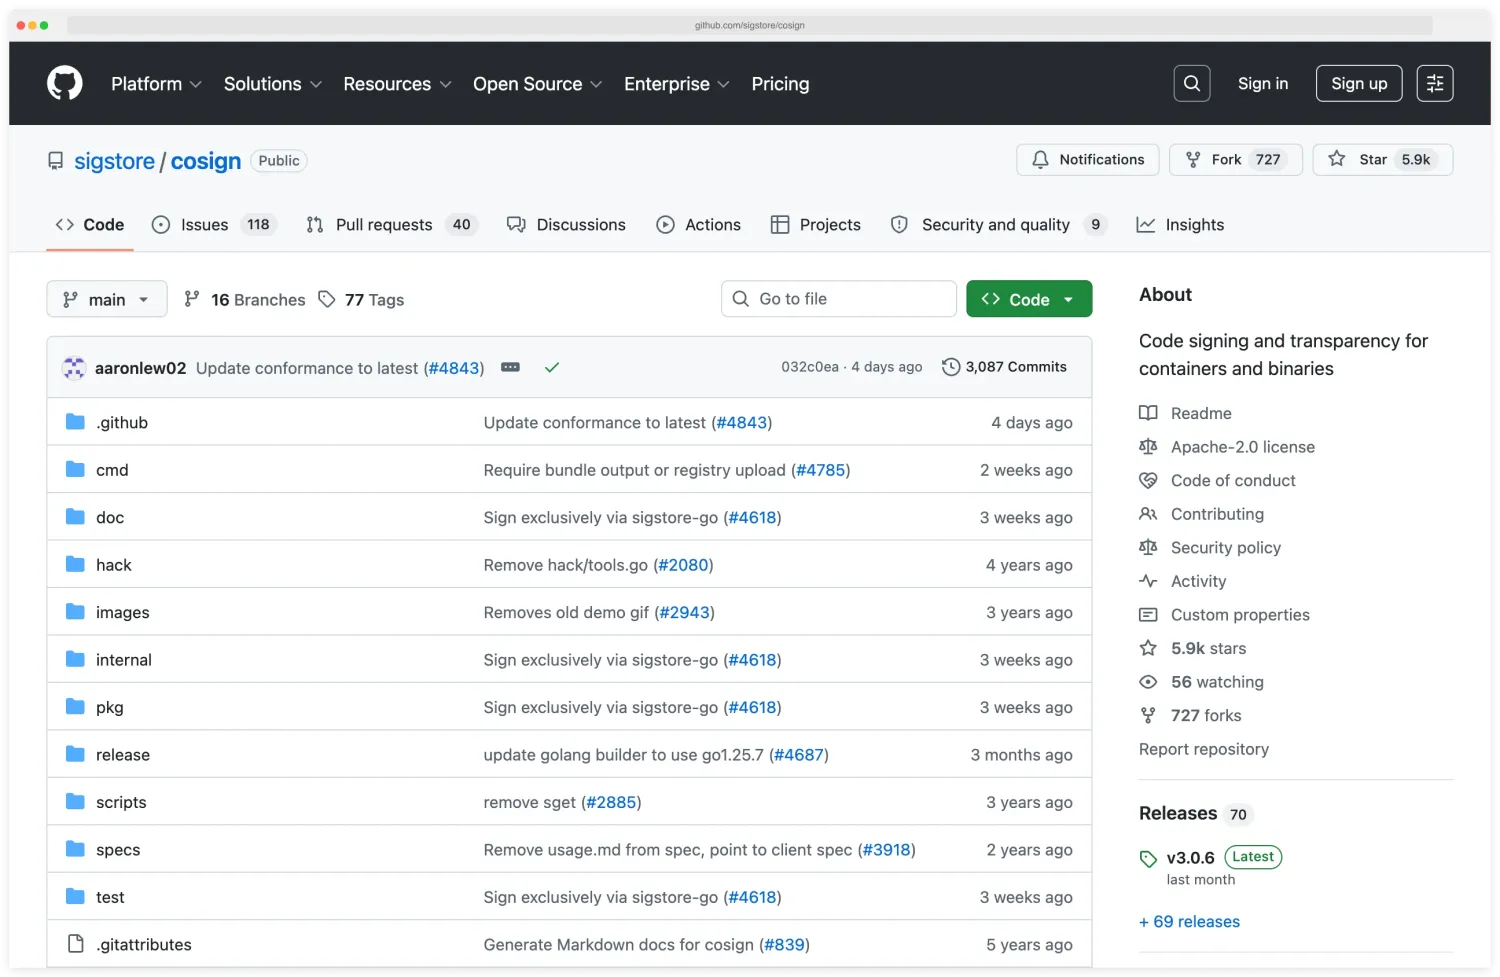Select the Code tab
The height and width of the screenshot is (977, 1500).
90,225
